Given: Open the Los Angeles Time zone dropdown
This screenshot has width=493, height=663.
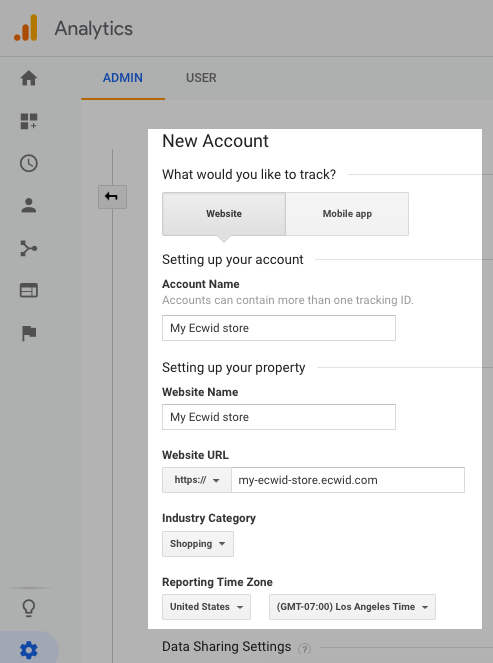Looking at the screenshot, I should tap(352, 607).
